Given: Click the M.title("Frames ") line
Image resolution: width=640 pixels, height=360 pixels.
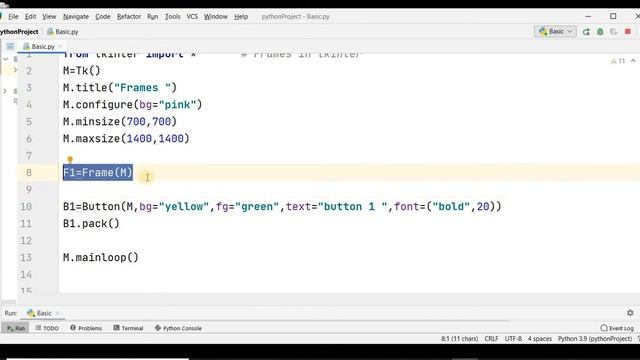Looking at the screenshot, I should 120,88.
